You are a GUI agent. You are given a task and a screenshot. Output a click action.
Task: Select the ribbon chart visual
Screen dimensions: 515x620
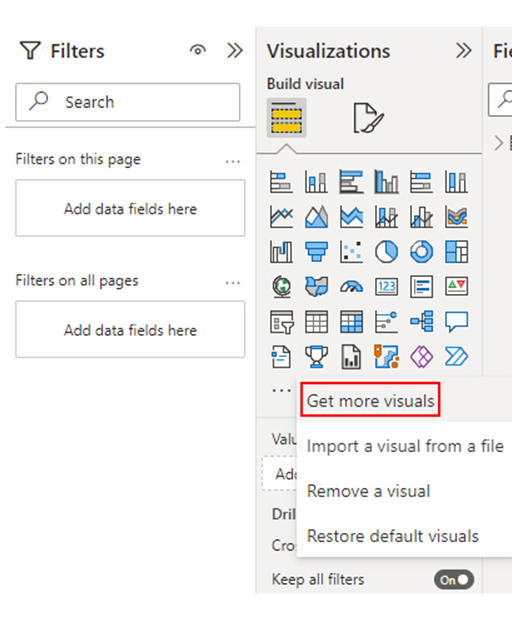[456, 217]
